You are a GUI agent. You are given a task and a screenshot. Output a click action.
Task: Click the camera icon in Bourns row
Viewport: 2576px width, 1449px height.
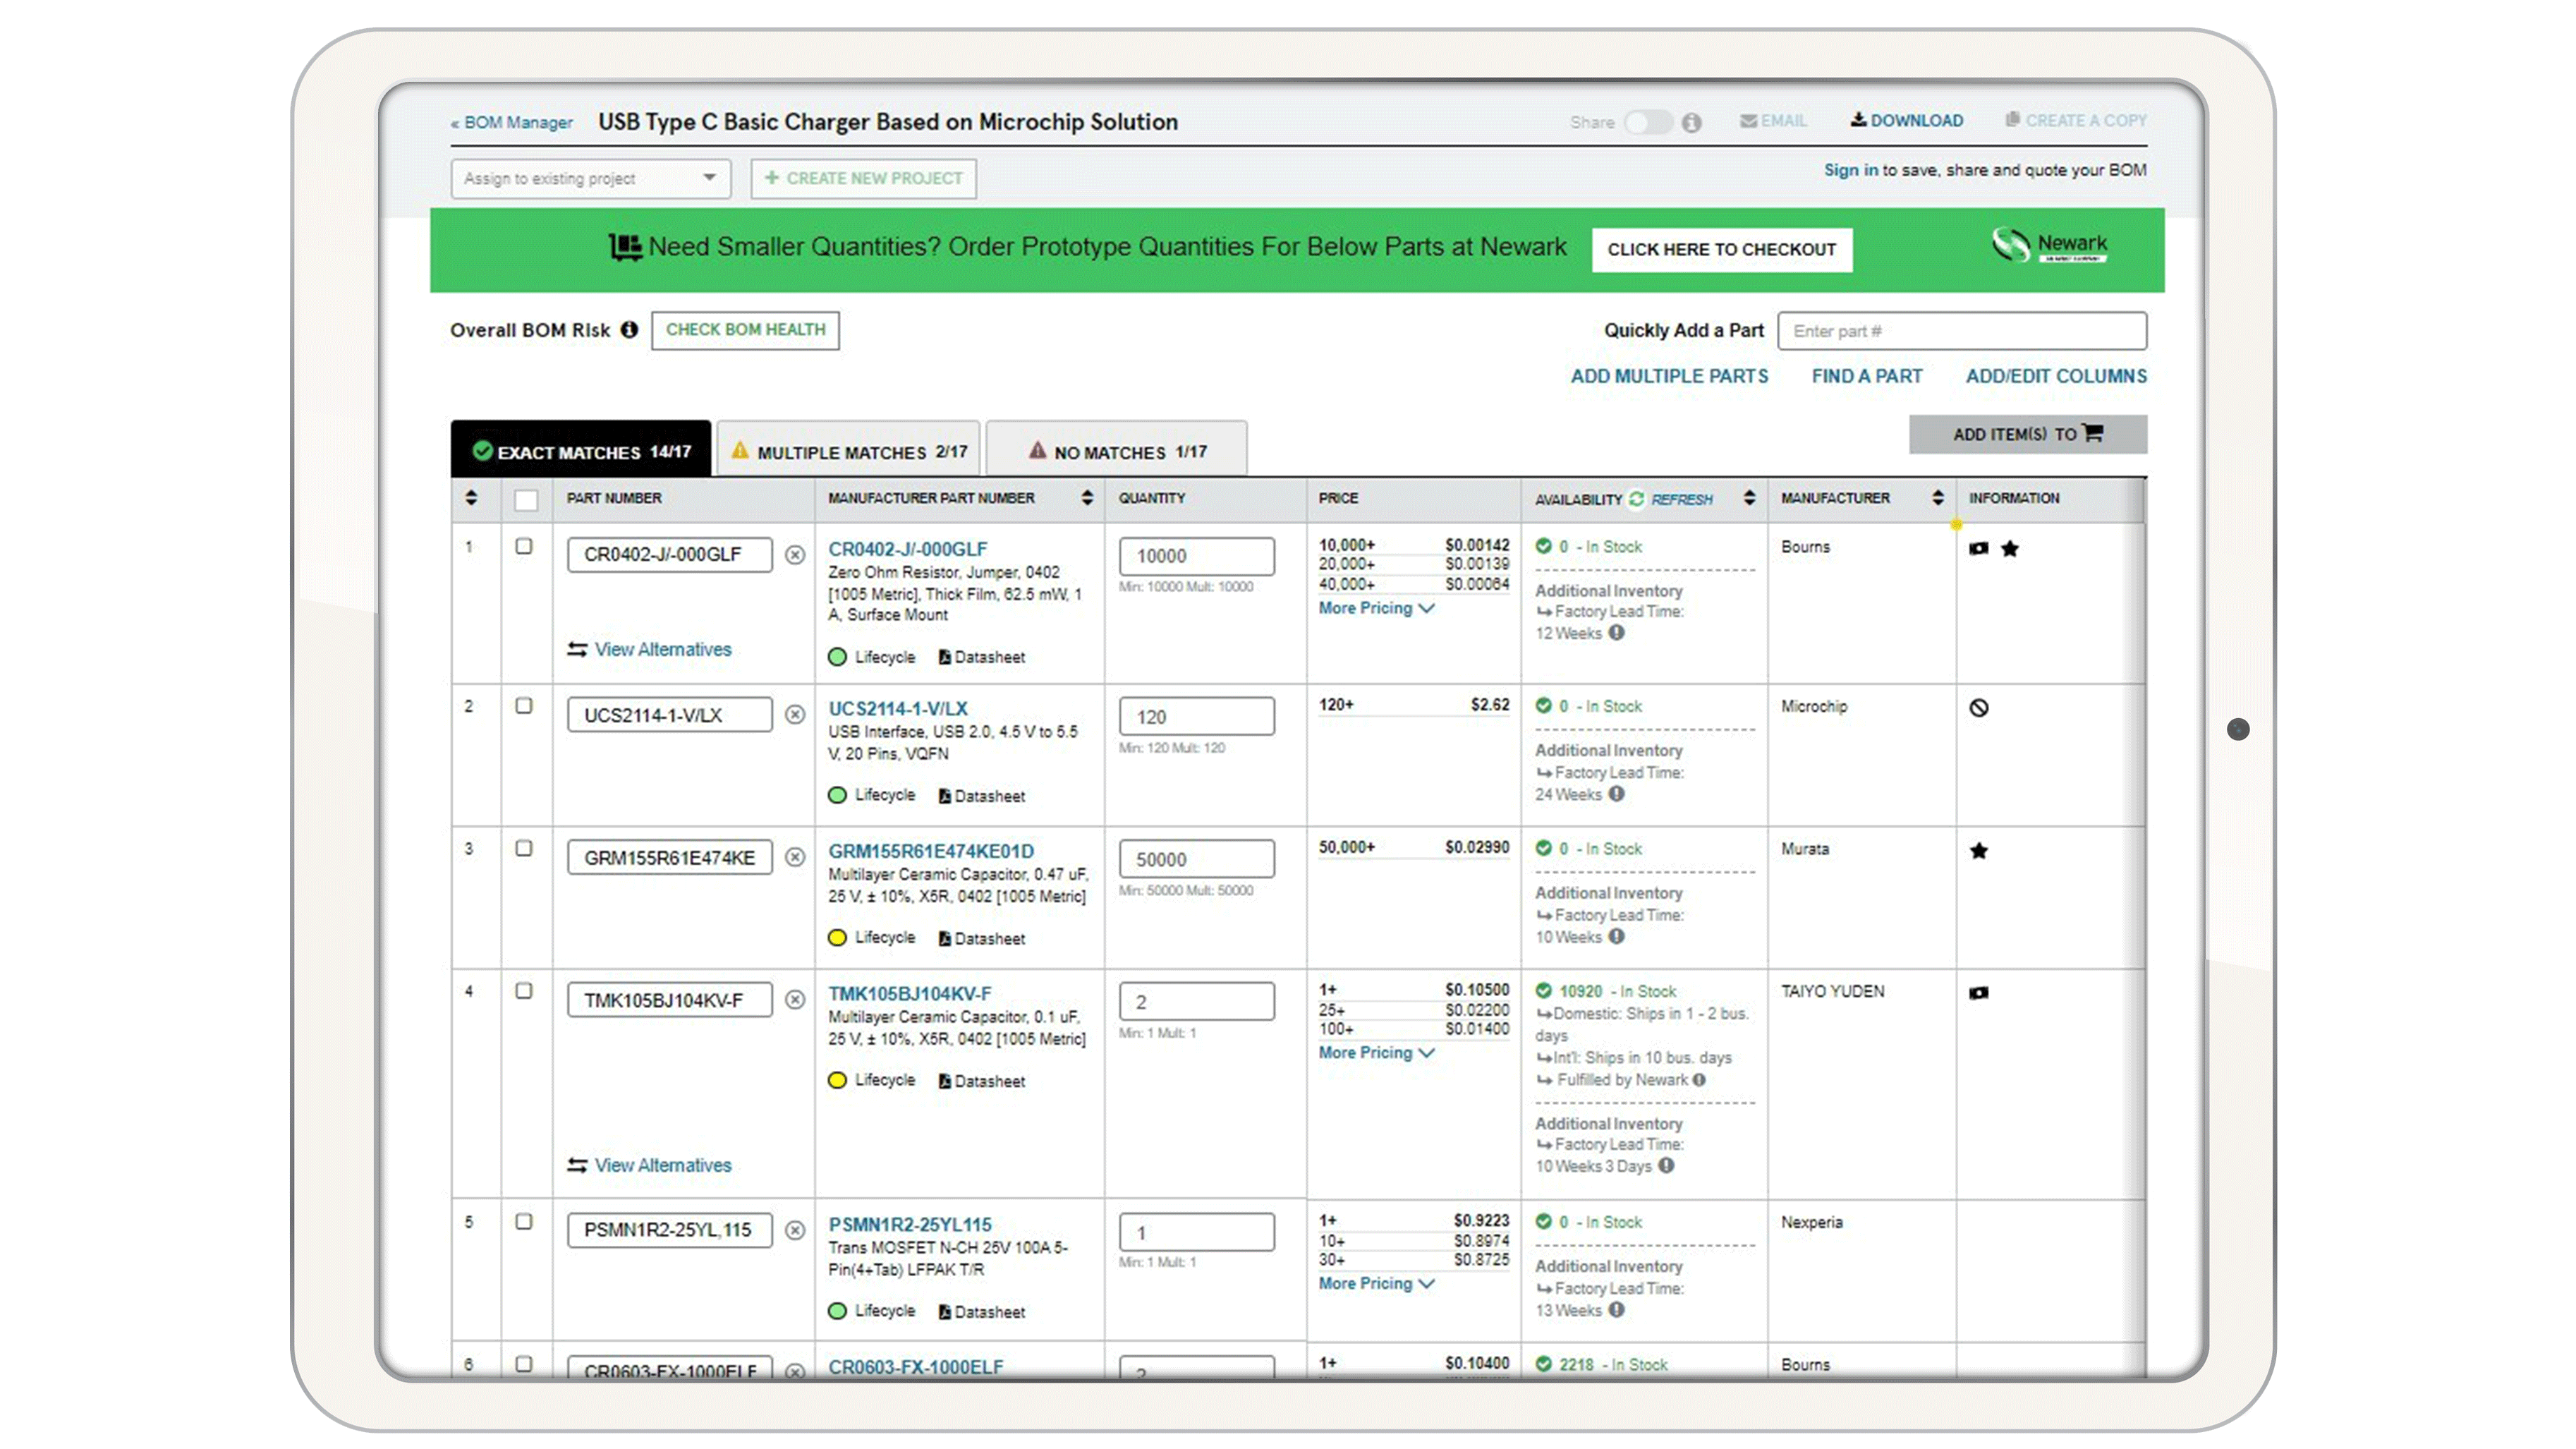click(x=1979, y=548)
